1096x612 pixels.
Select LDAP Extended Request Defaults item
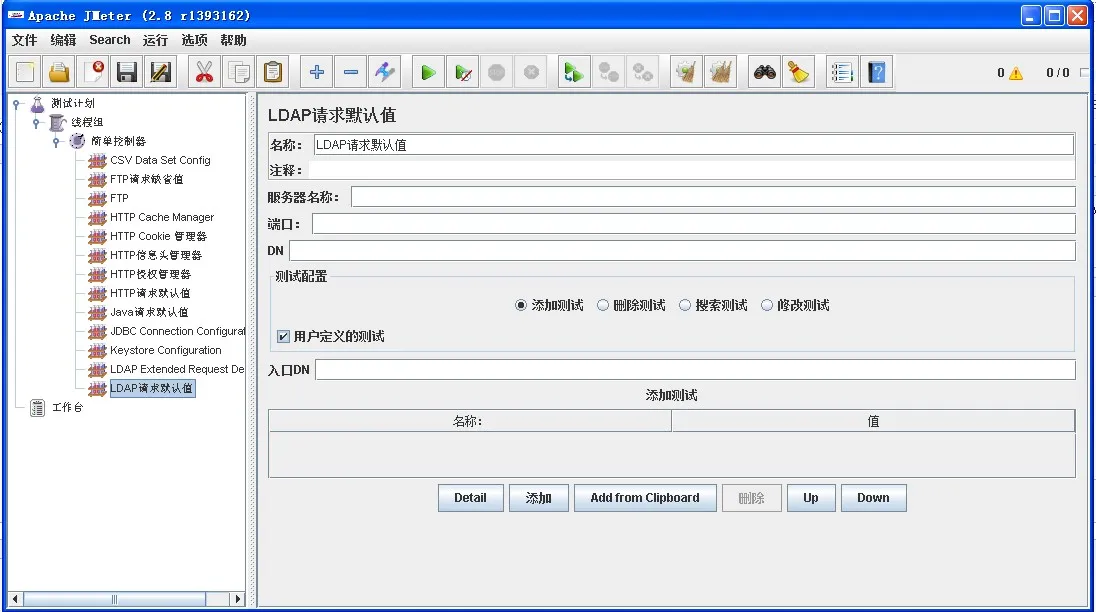click(177, 370)
